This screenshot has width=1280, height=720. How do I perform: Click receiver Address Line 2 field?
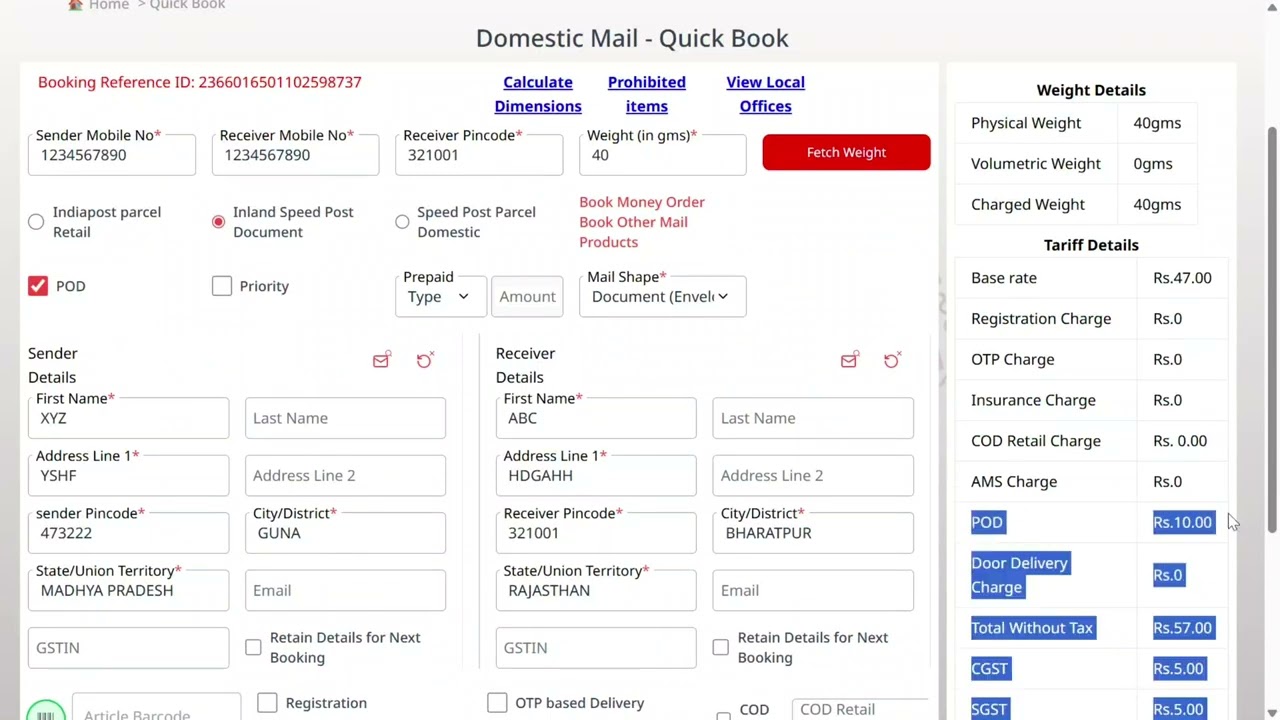coord(813,476)
